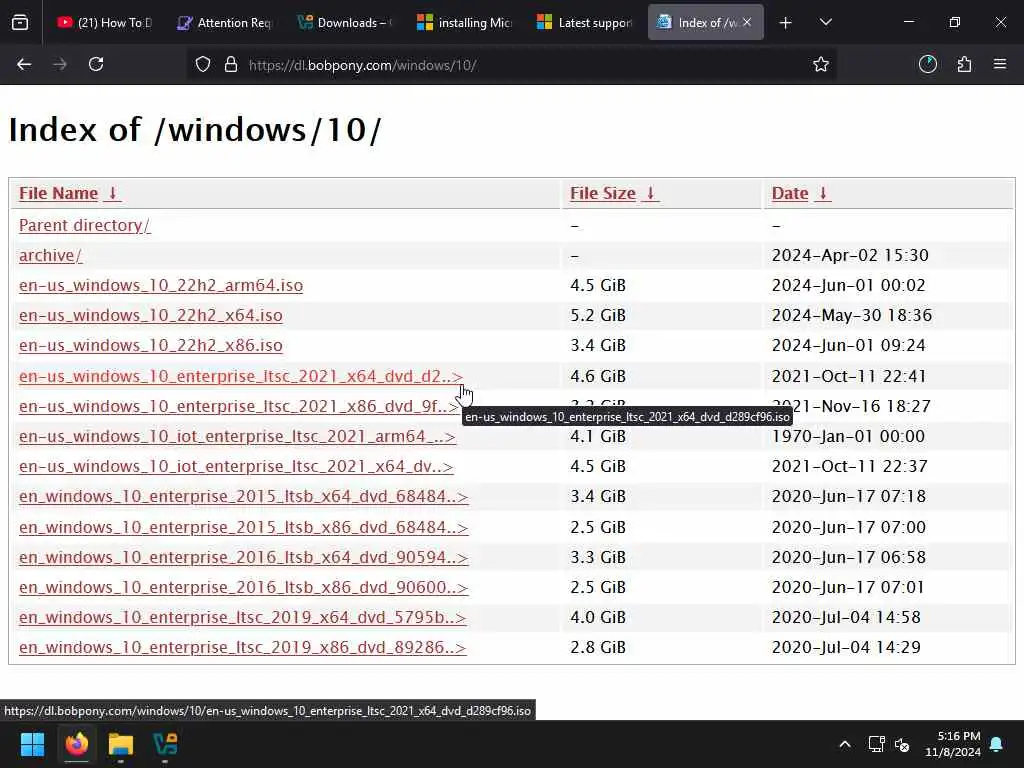Image resolution: width=1024 pixels, height=768 pixels.
Task: Sort descending arrow beside Date
Action: tap(823, 193)
